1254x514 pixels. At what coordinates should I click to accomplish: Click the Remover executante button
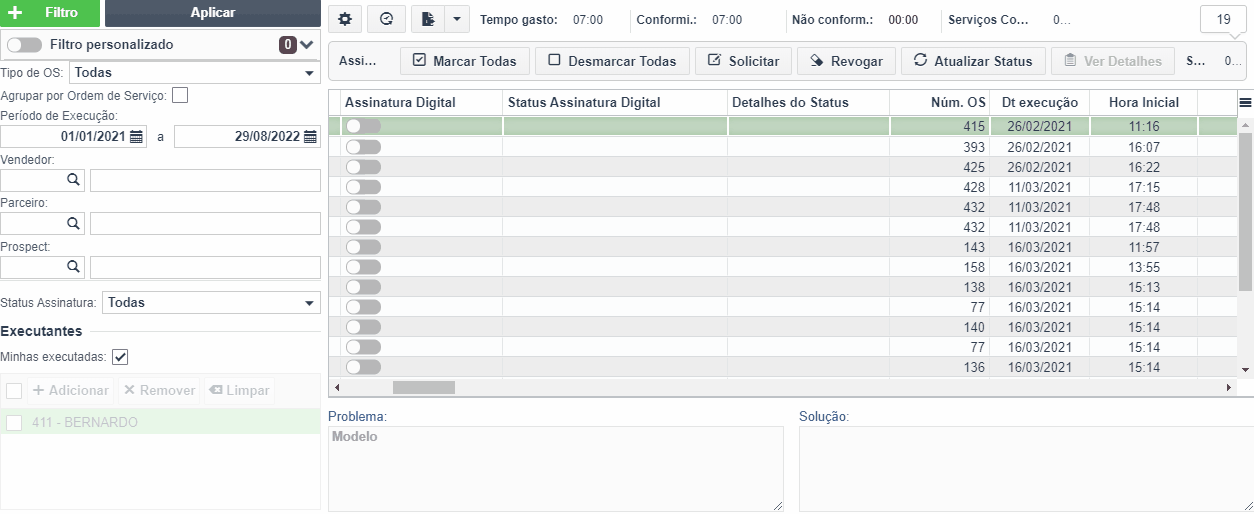(159, 390)
